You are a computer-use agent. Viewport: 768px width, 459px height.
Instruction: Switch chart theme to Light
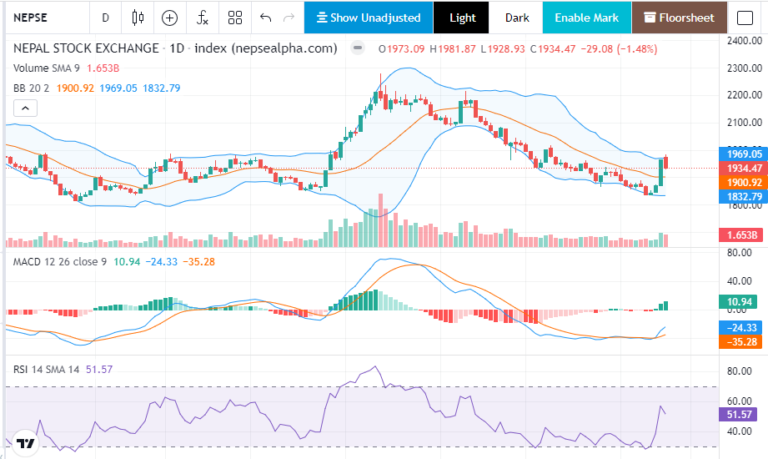coord(462,18)
